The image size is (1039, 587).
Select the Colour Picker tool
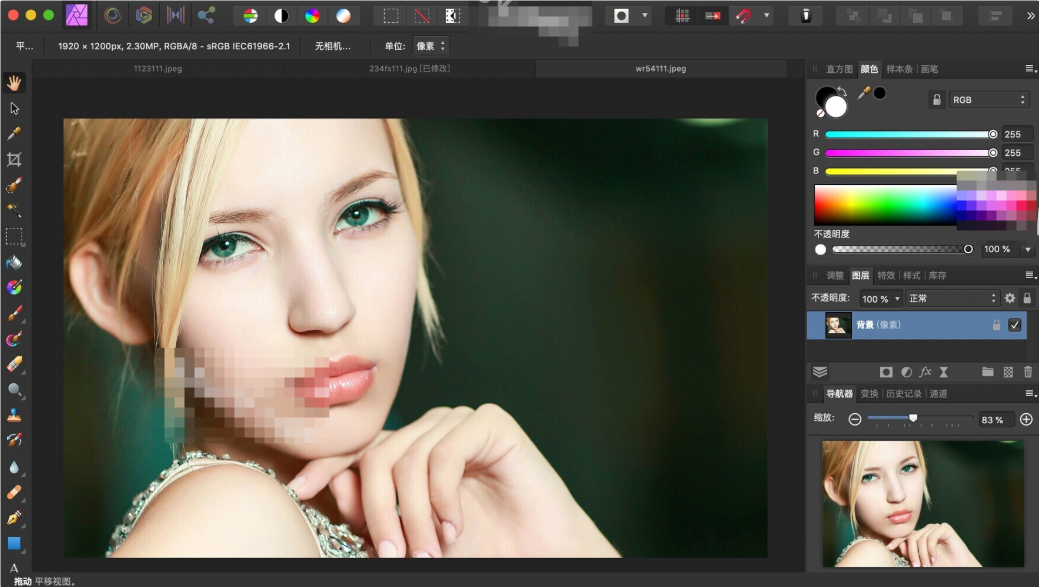[14, 134]
